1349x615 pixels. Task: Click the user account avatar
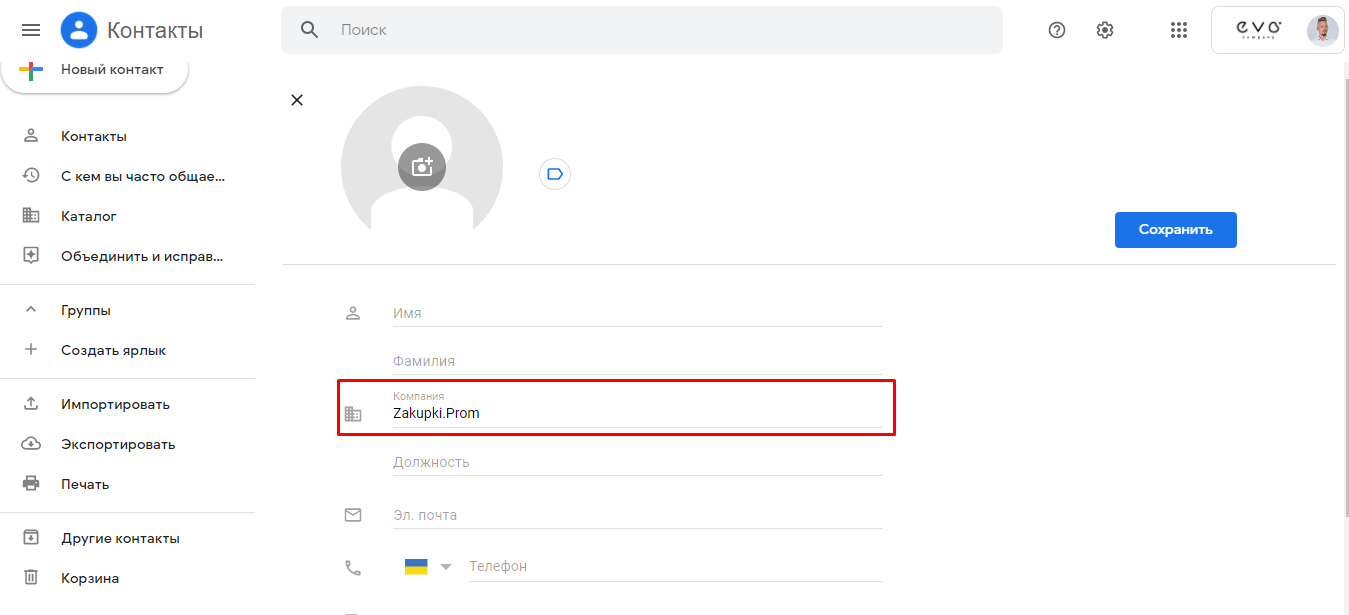(1322, 30)
